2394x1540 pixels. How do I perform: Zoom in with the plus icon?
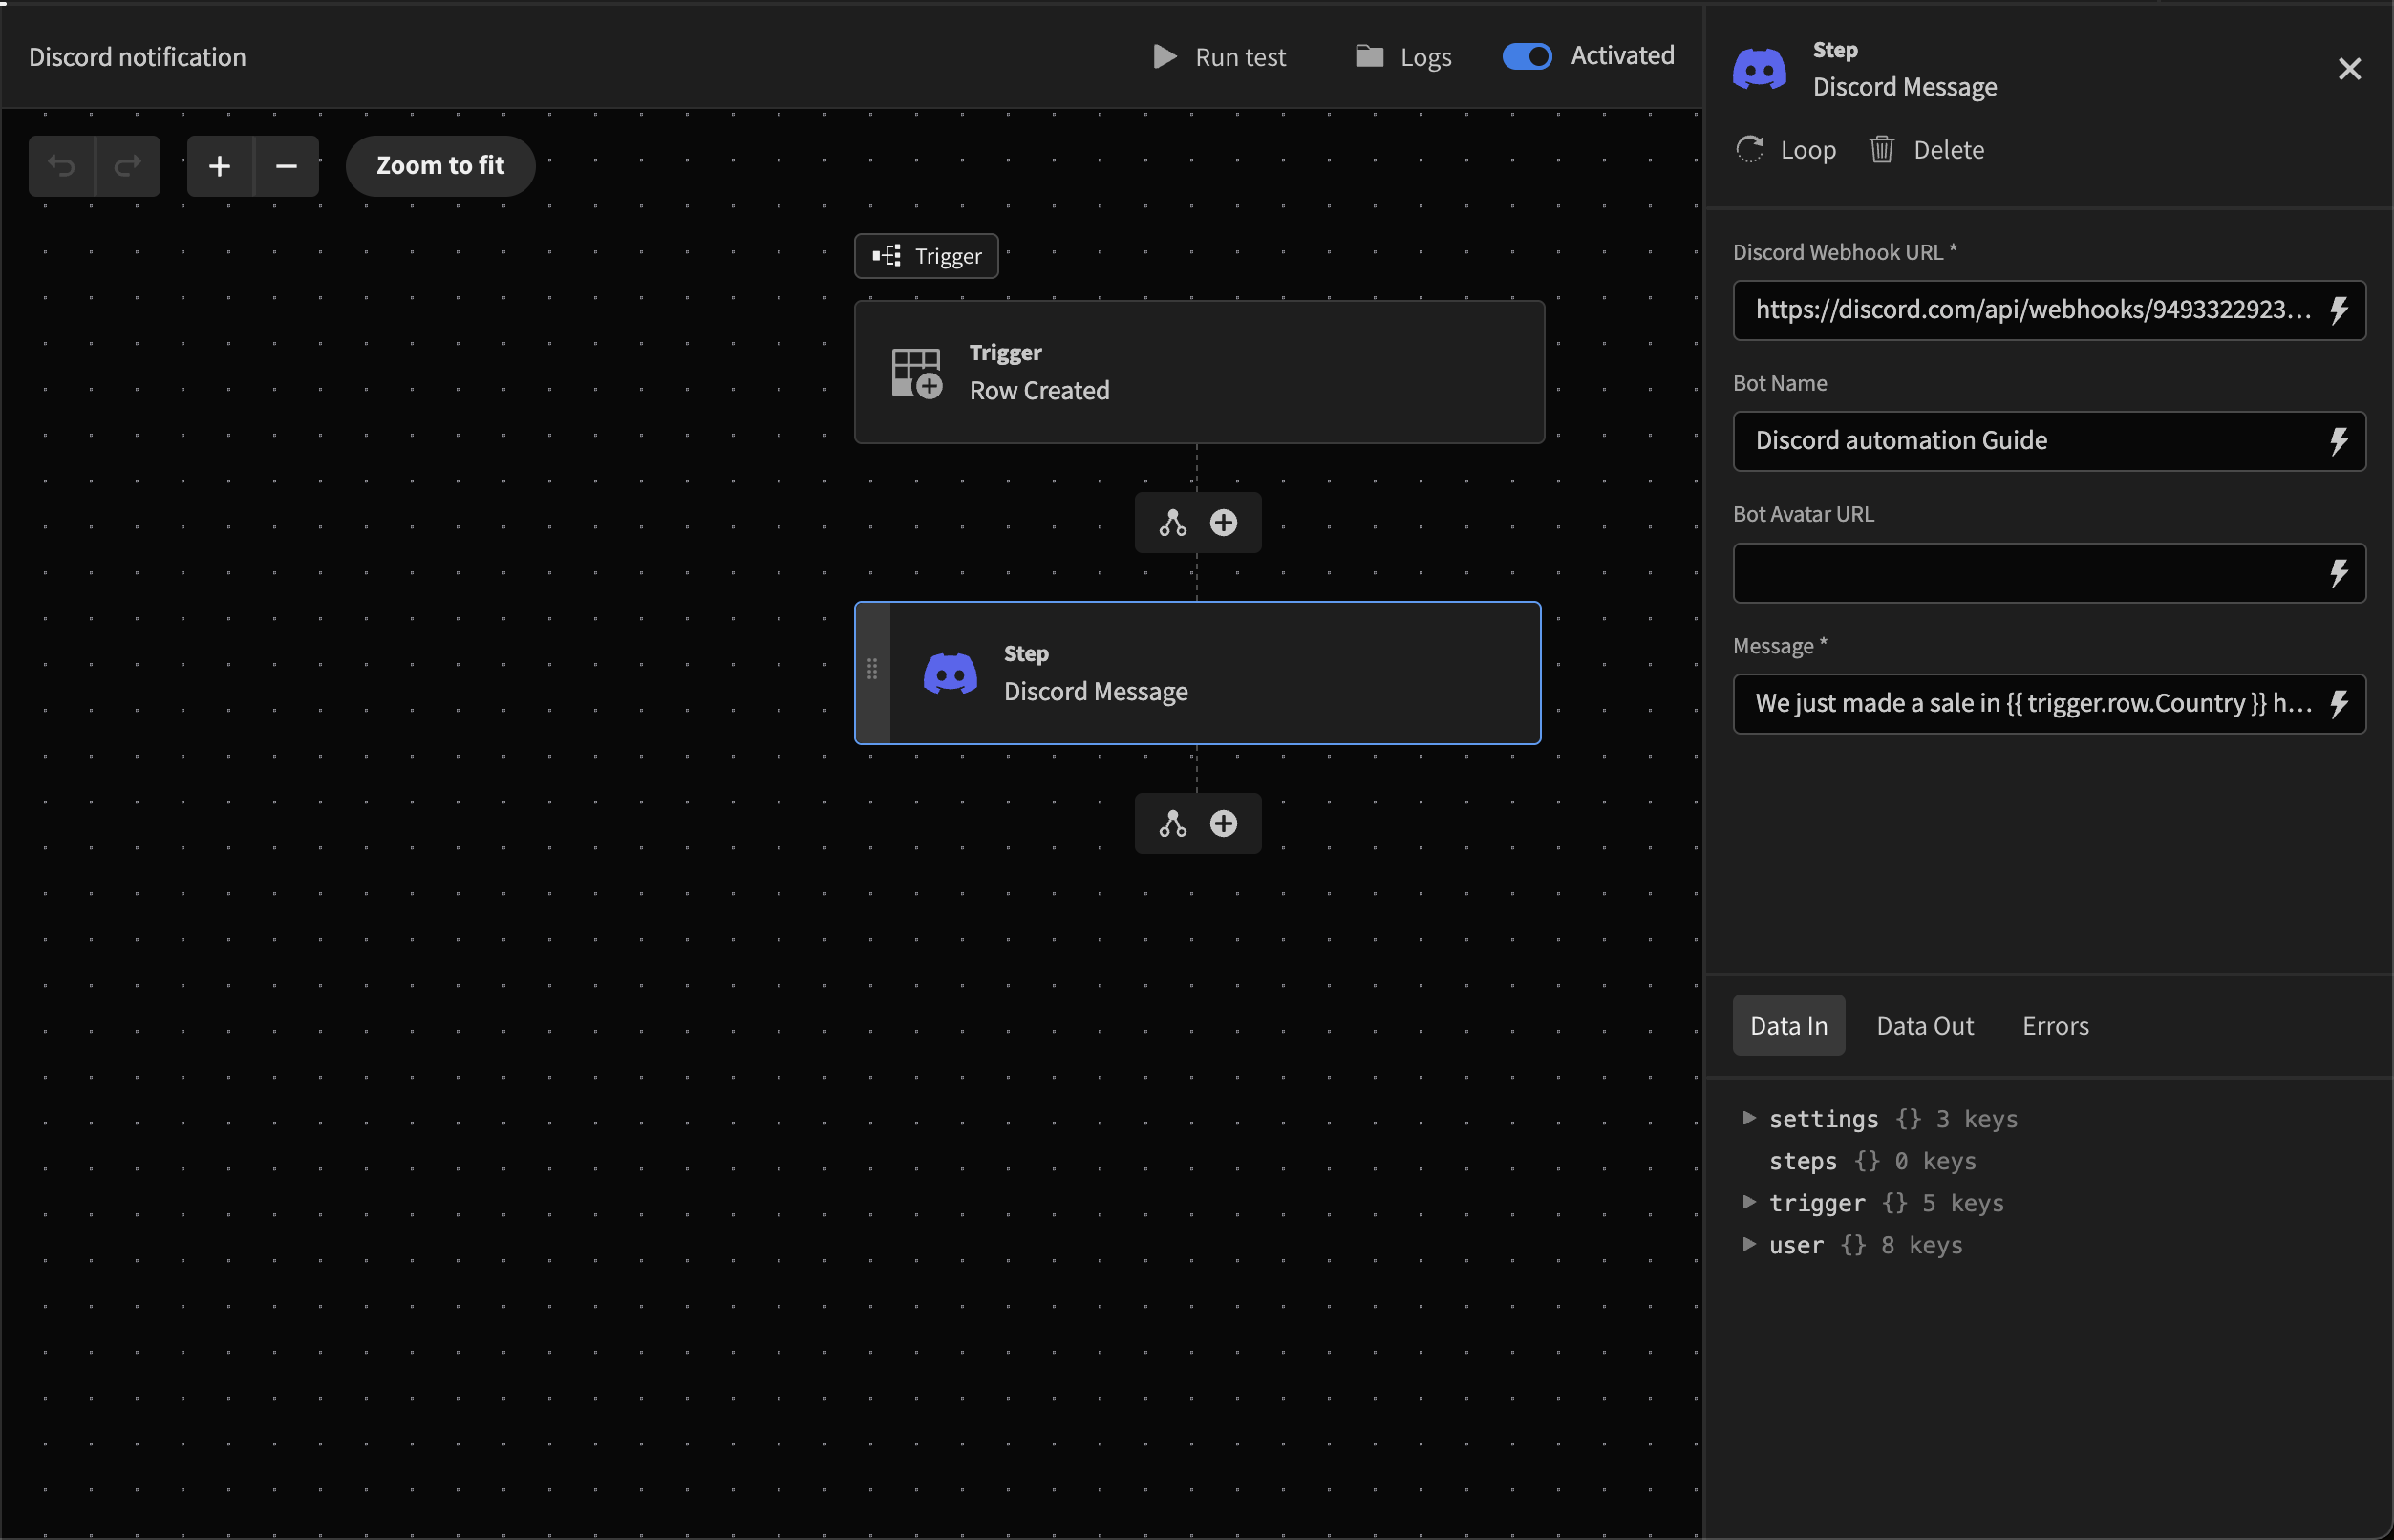click(220, 166)
